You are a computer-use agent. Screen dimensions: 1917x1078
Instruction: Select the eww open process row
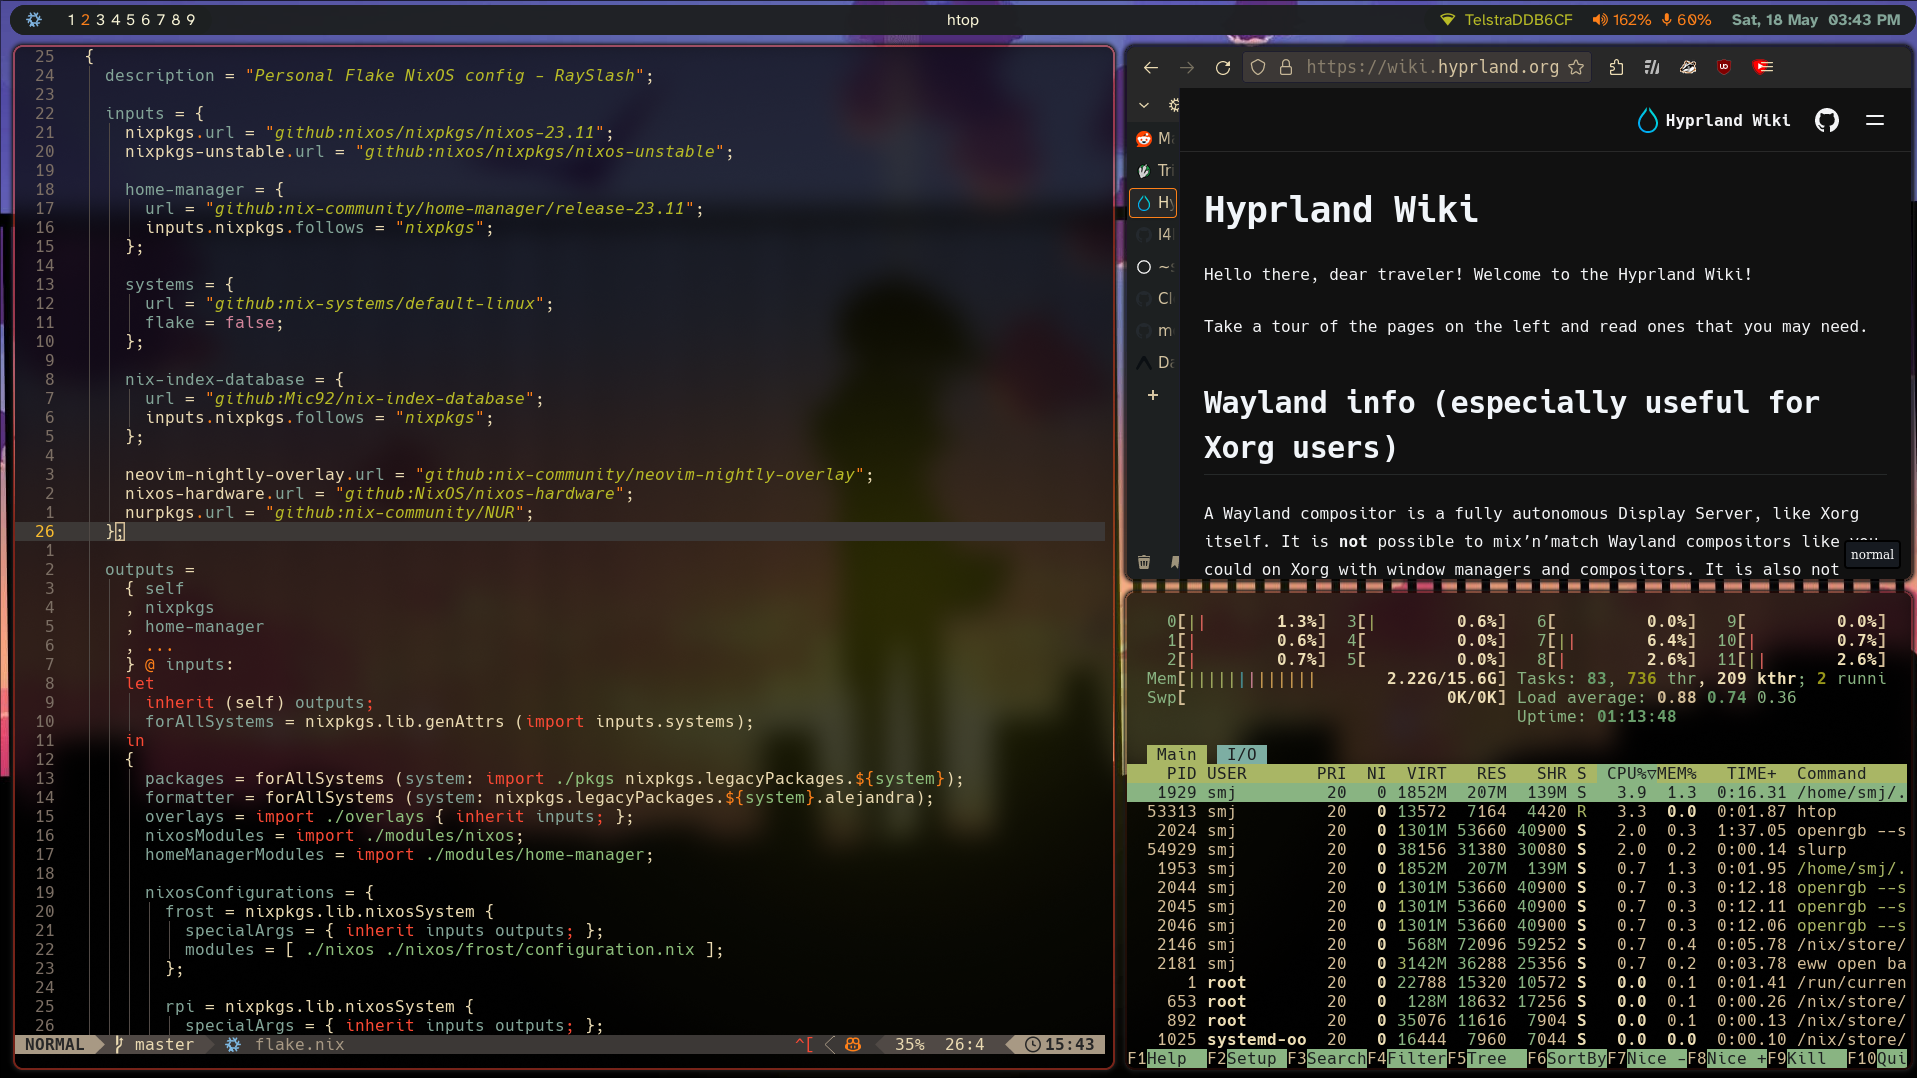pyautogui.click(x=1517, y=963)
